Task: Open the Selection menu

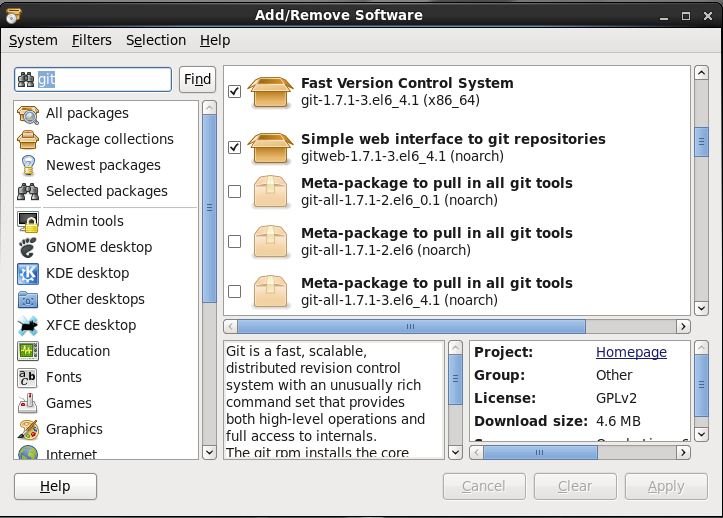Action: 156,41
